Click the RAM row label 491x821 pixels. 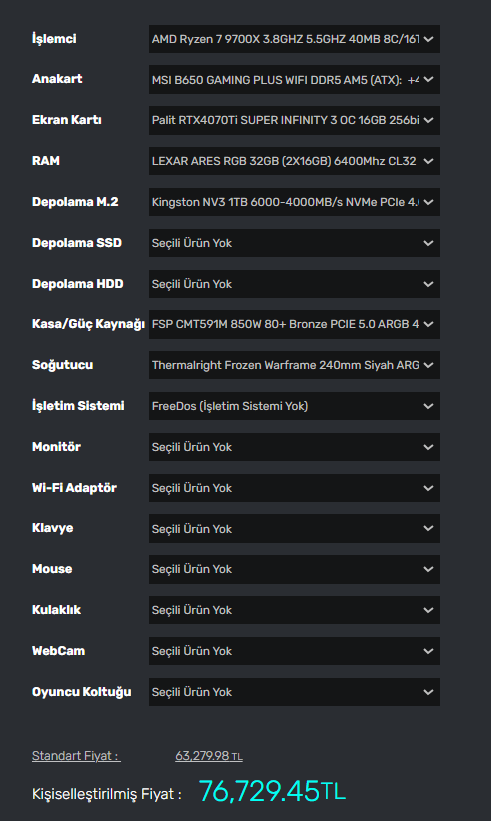pyautogui.click(x=46, y=161)
